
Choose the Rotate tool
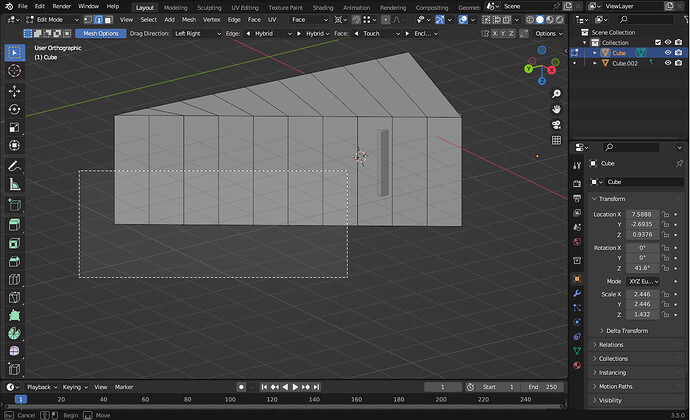pos(15,109)
